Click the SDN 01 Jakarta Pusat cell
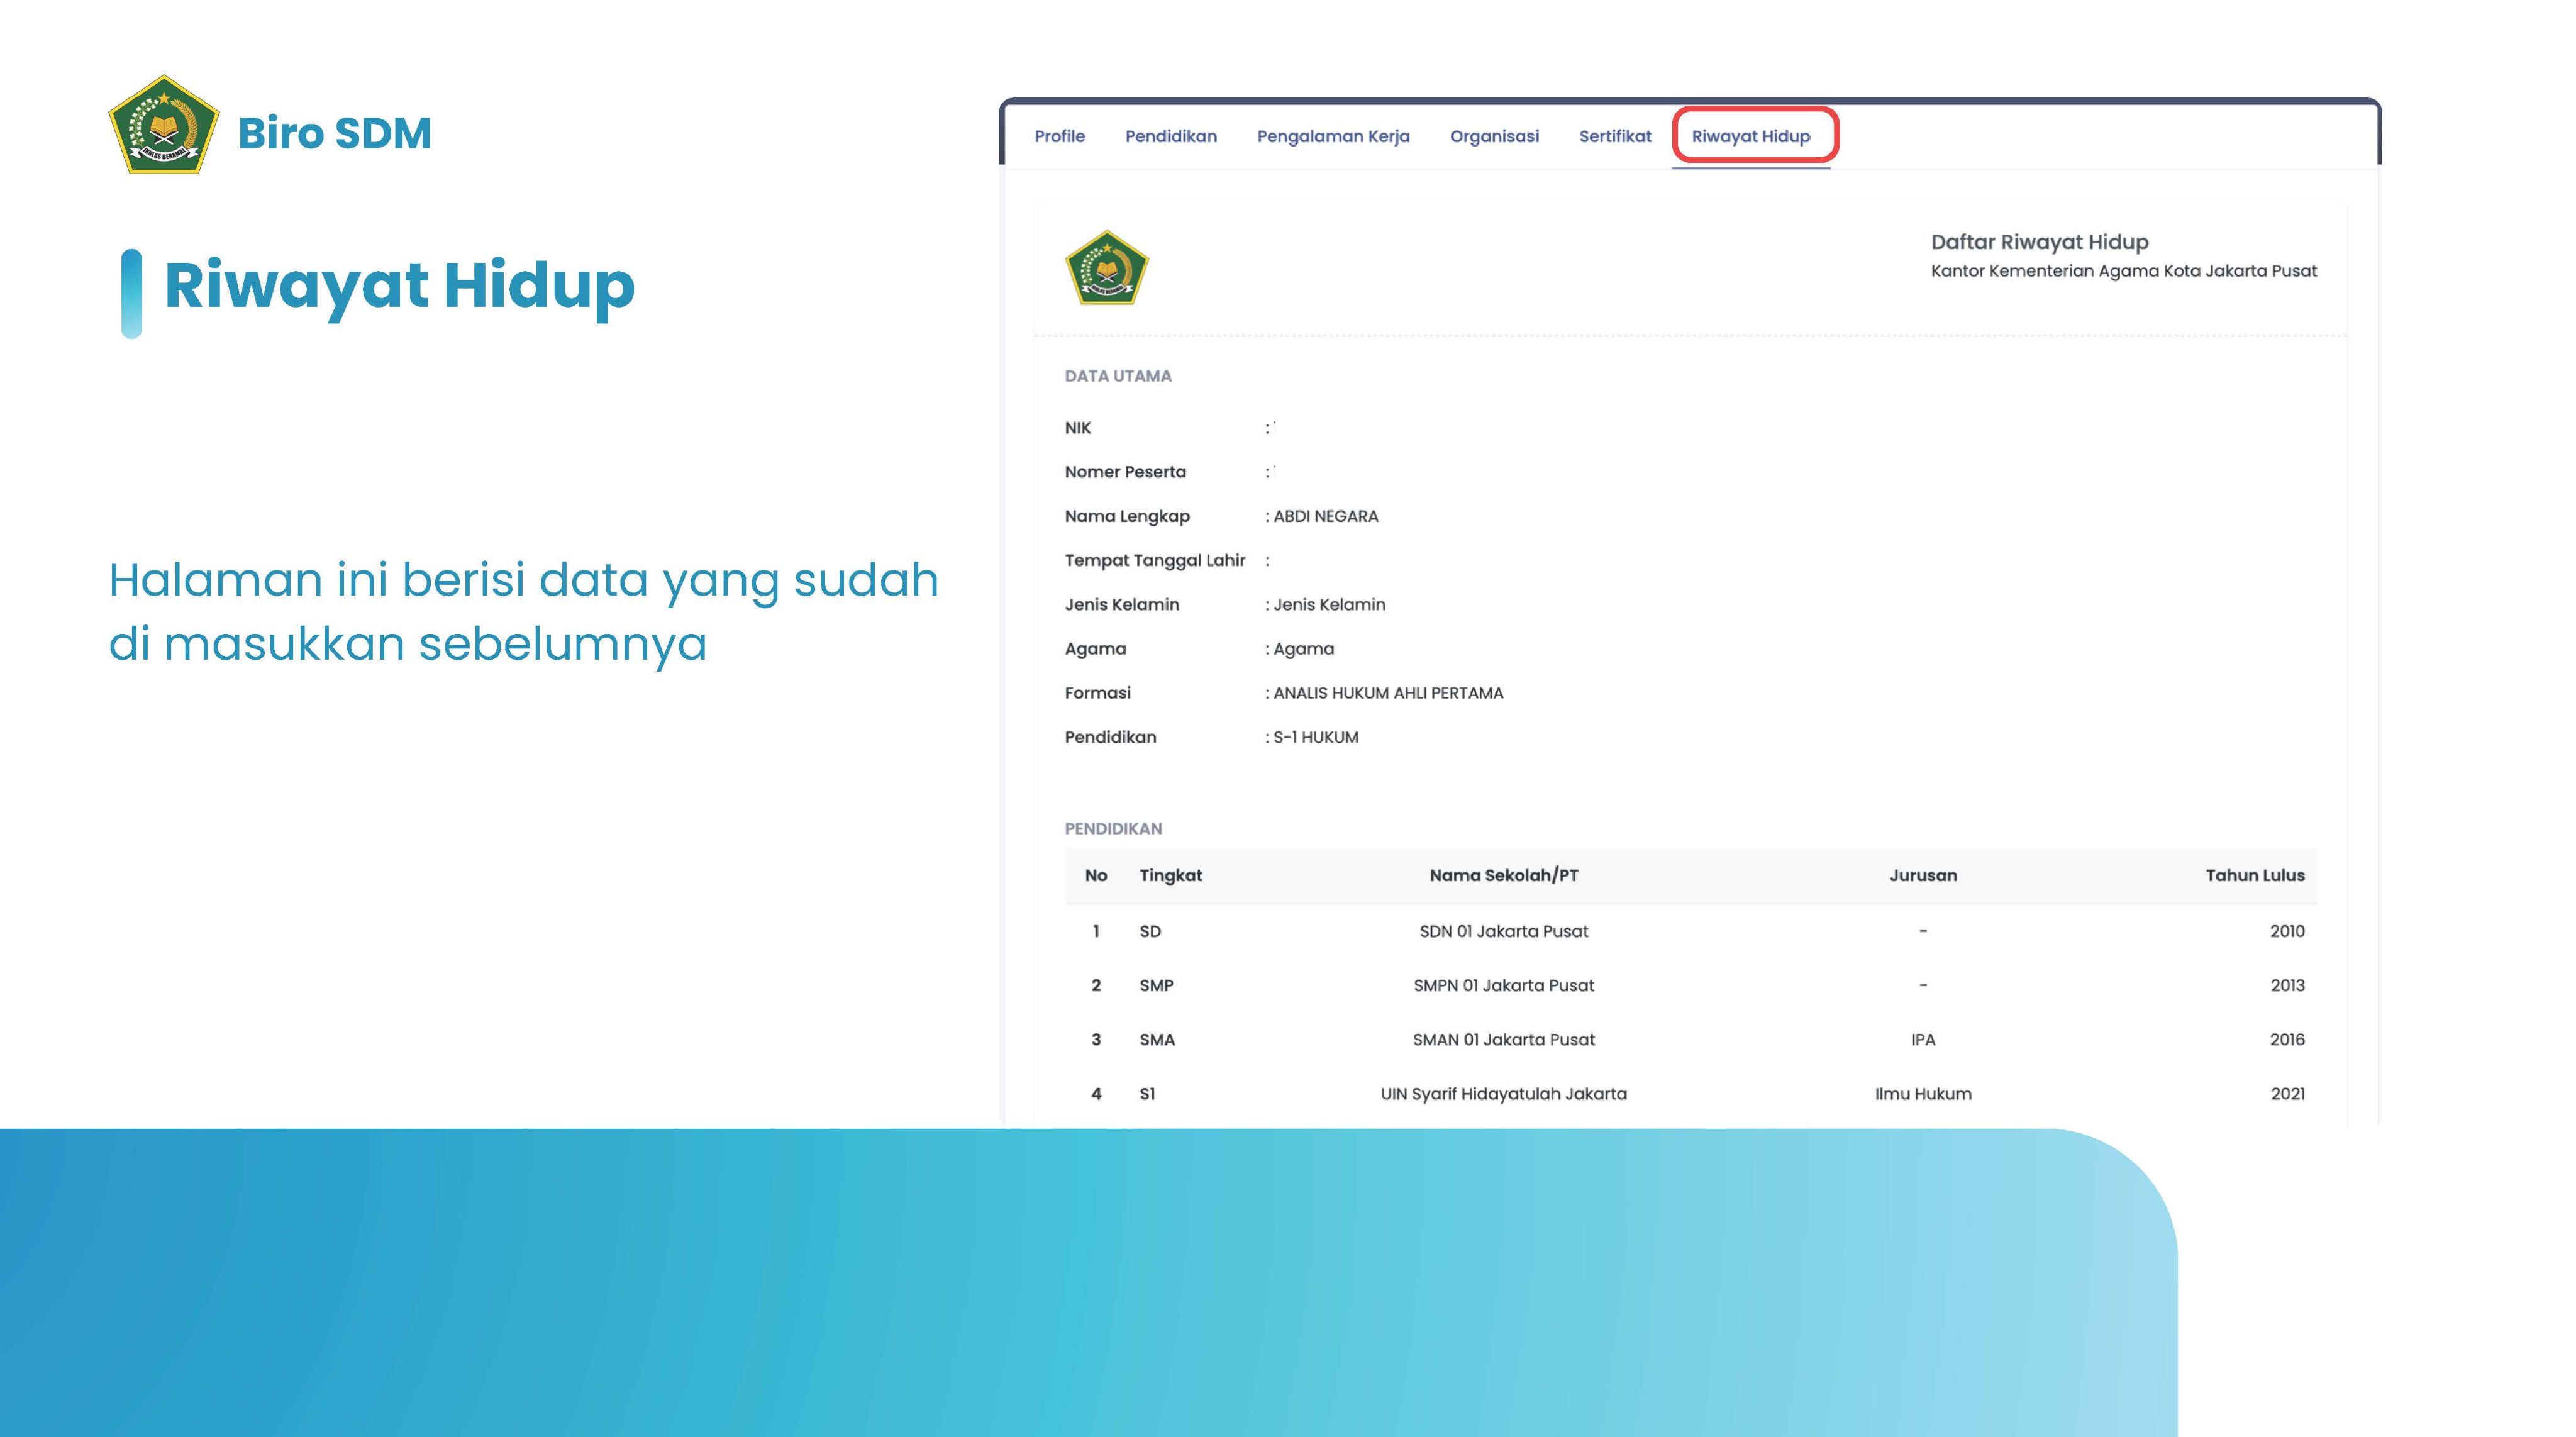This screenshot has width=2576, height=1437. click(x=1504, y=932)
